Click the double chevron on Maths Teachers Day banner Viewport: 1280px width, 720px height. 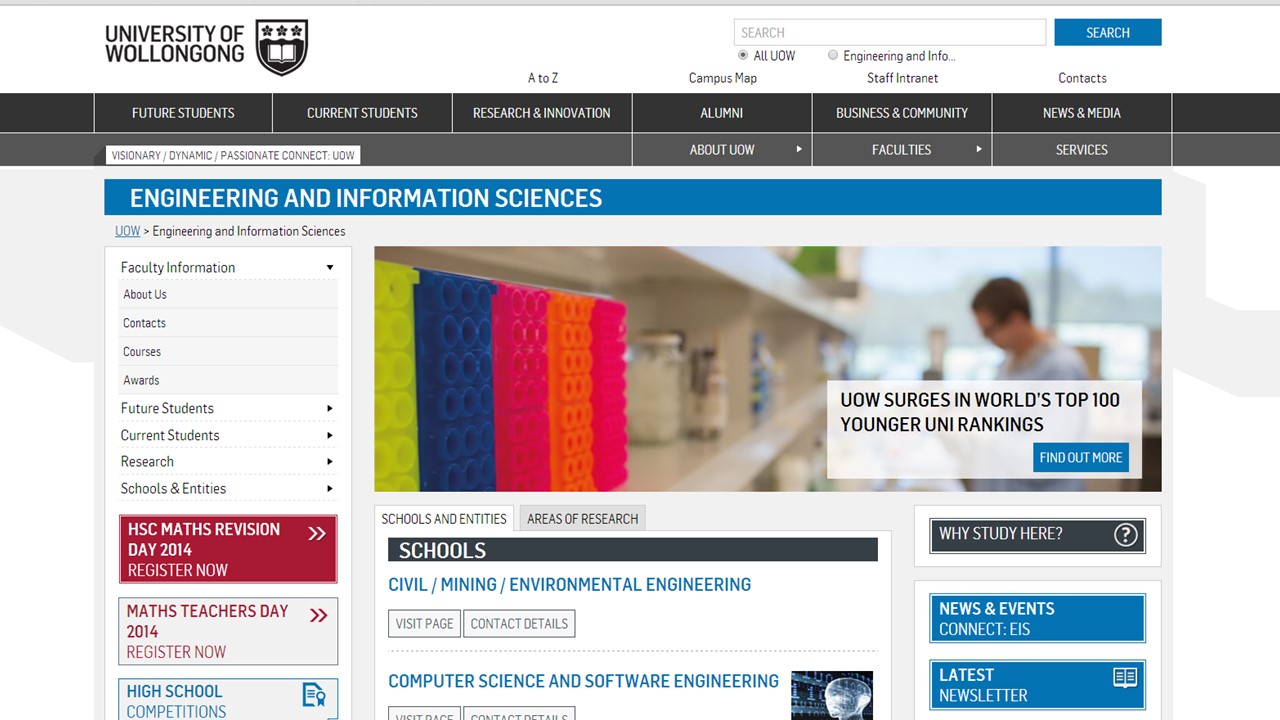tap(319, 615)
